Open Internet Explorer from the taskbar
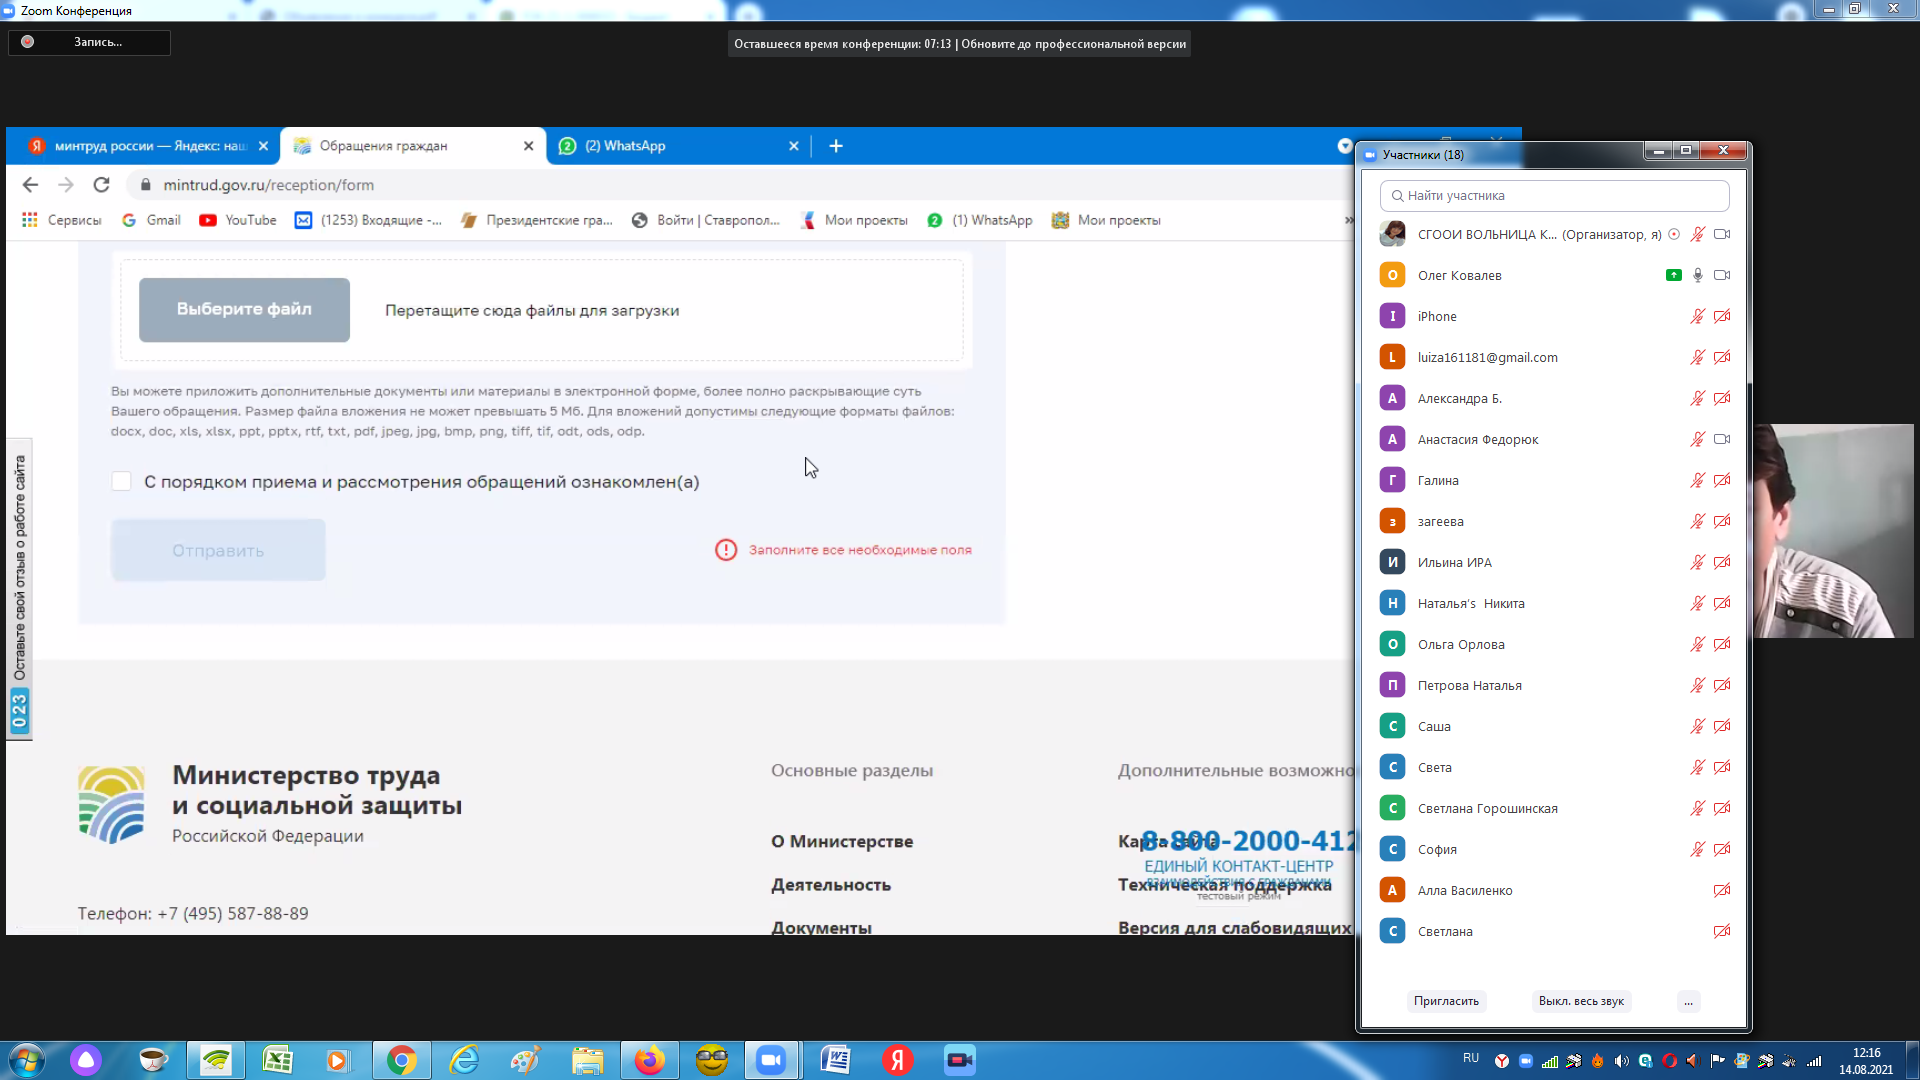The height and width of the screenshot is (1080, 1920). [x=465, y=1060]
